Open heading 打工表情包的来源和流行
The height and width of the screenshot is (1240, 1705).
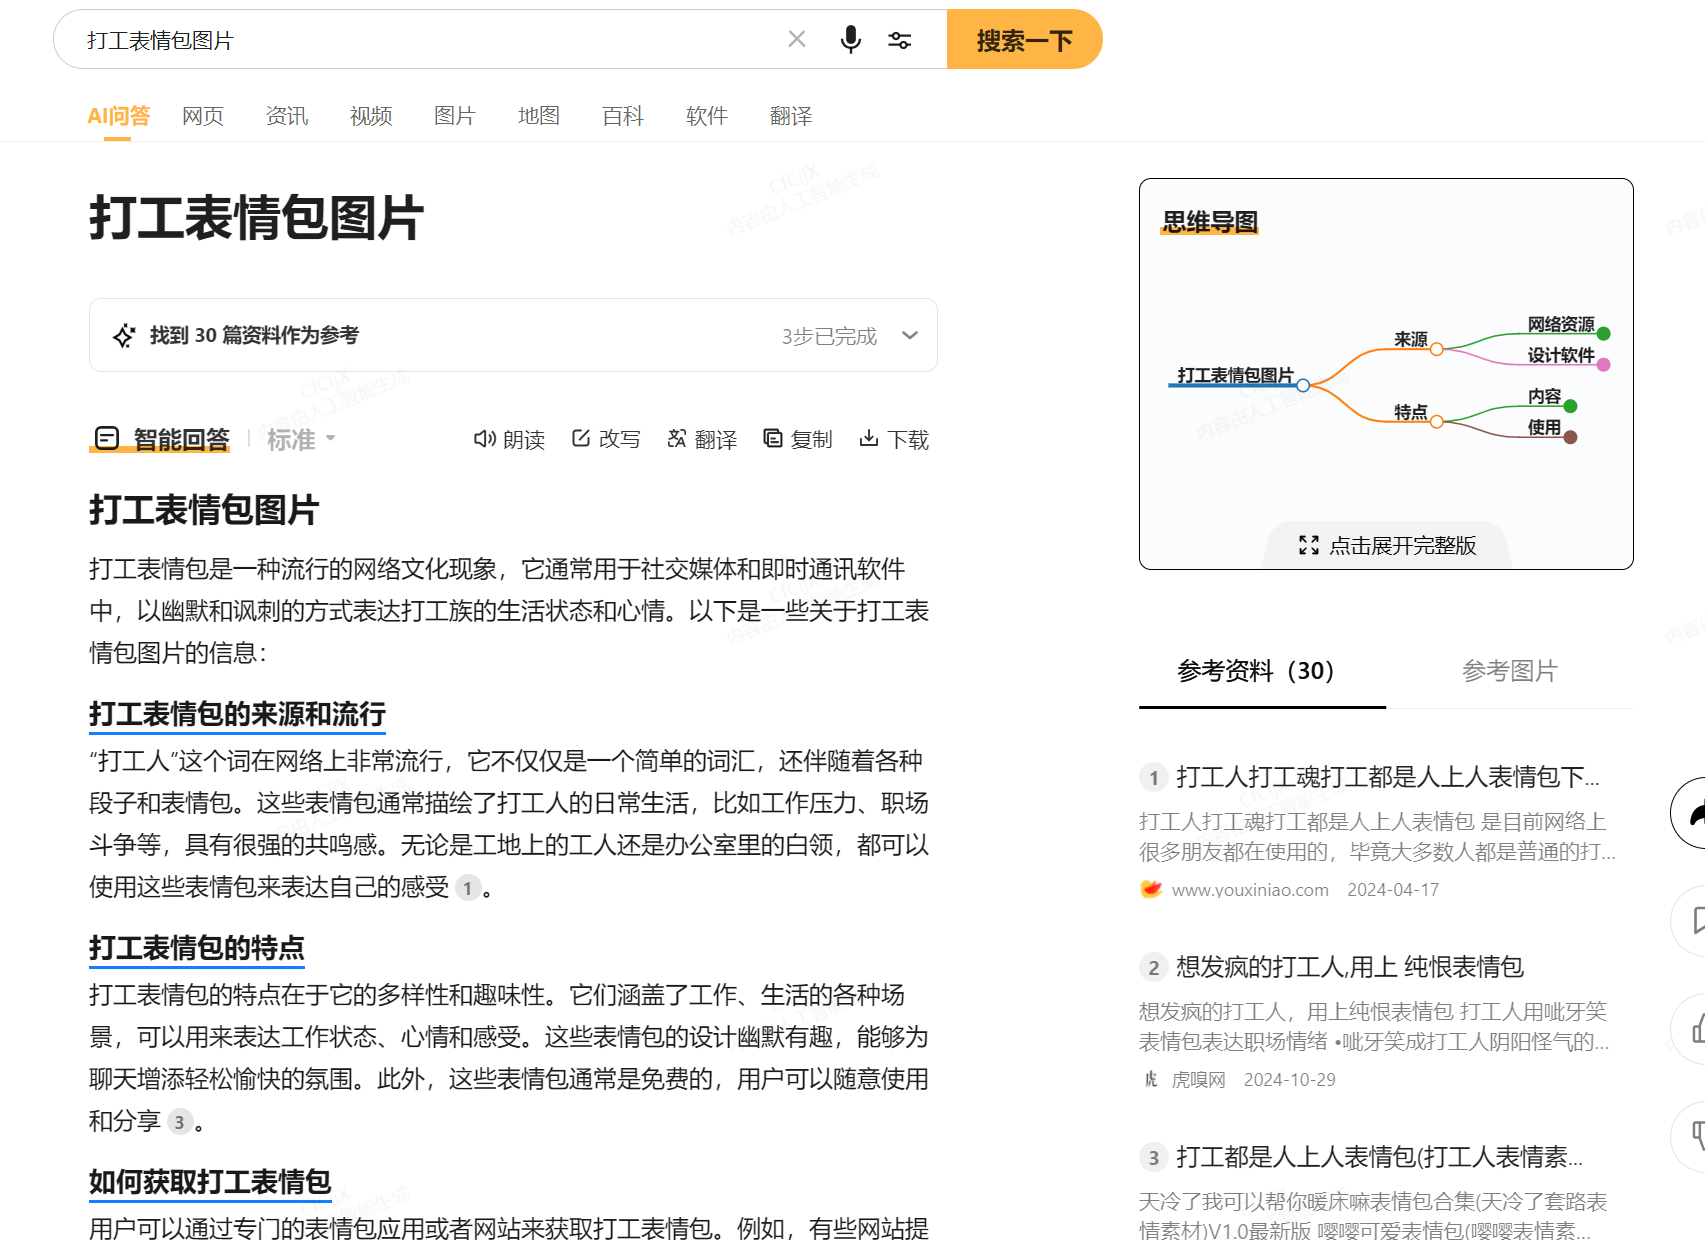coord(237,714)
